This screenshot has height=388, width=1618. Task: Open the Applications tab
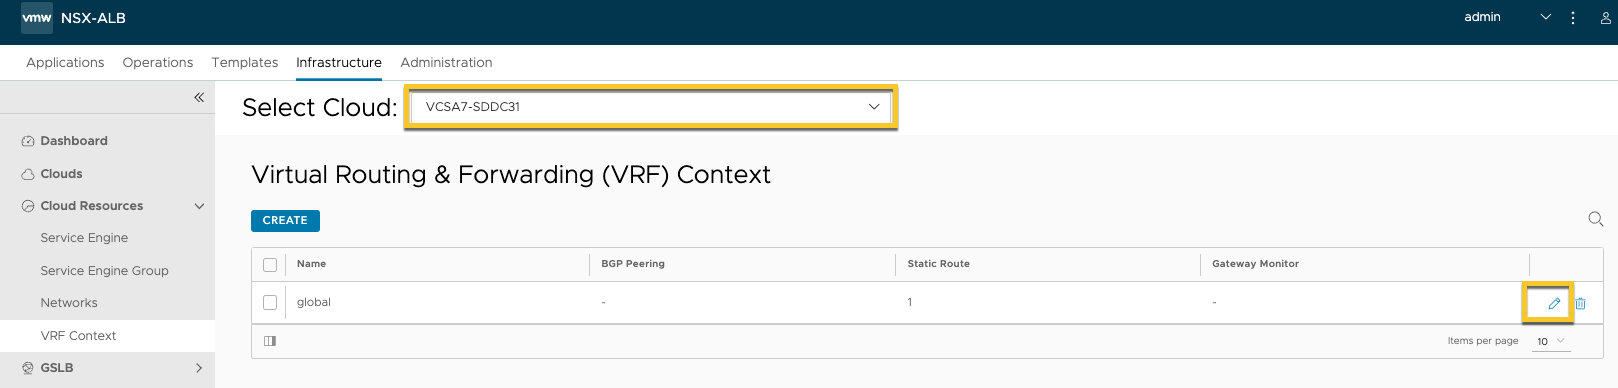65,62
